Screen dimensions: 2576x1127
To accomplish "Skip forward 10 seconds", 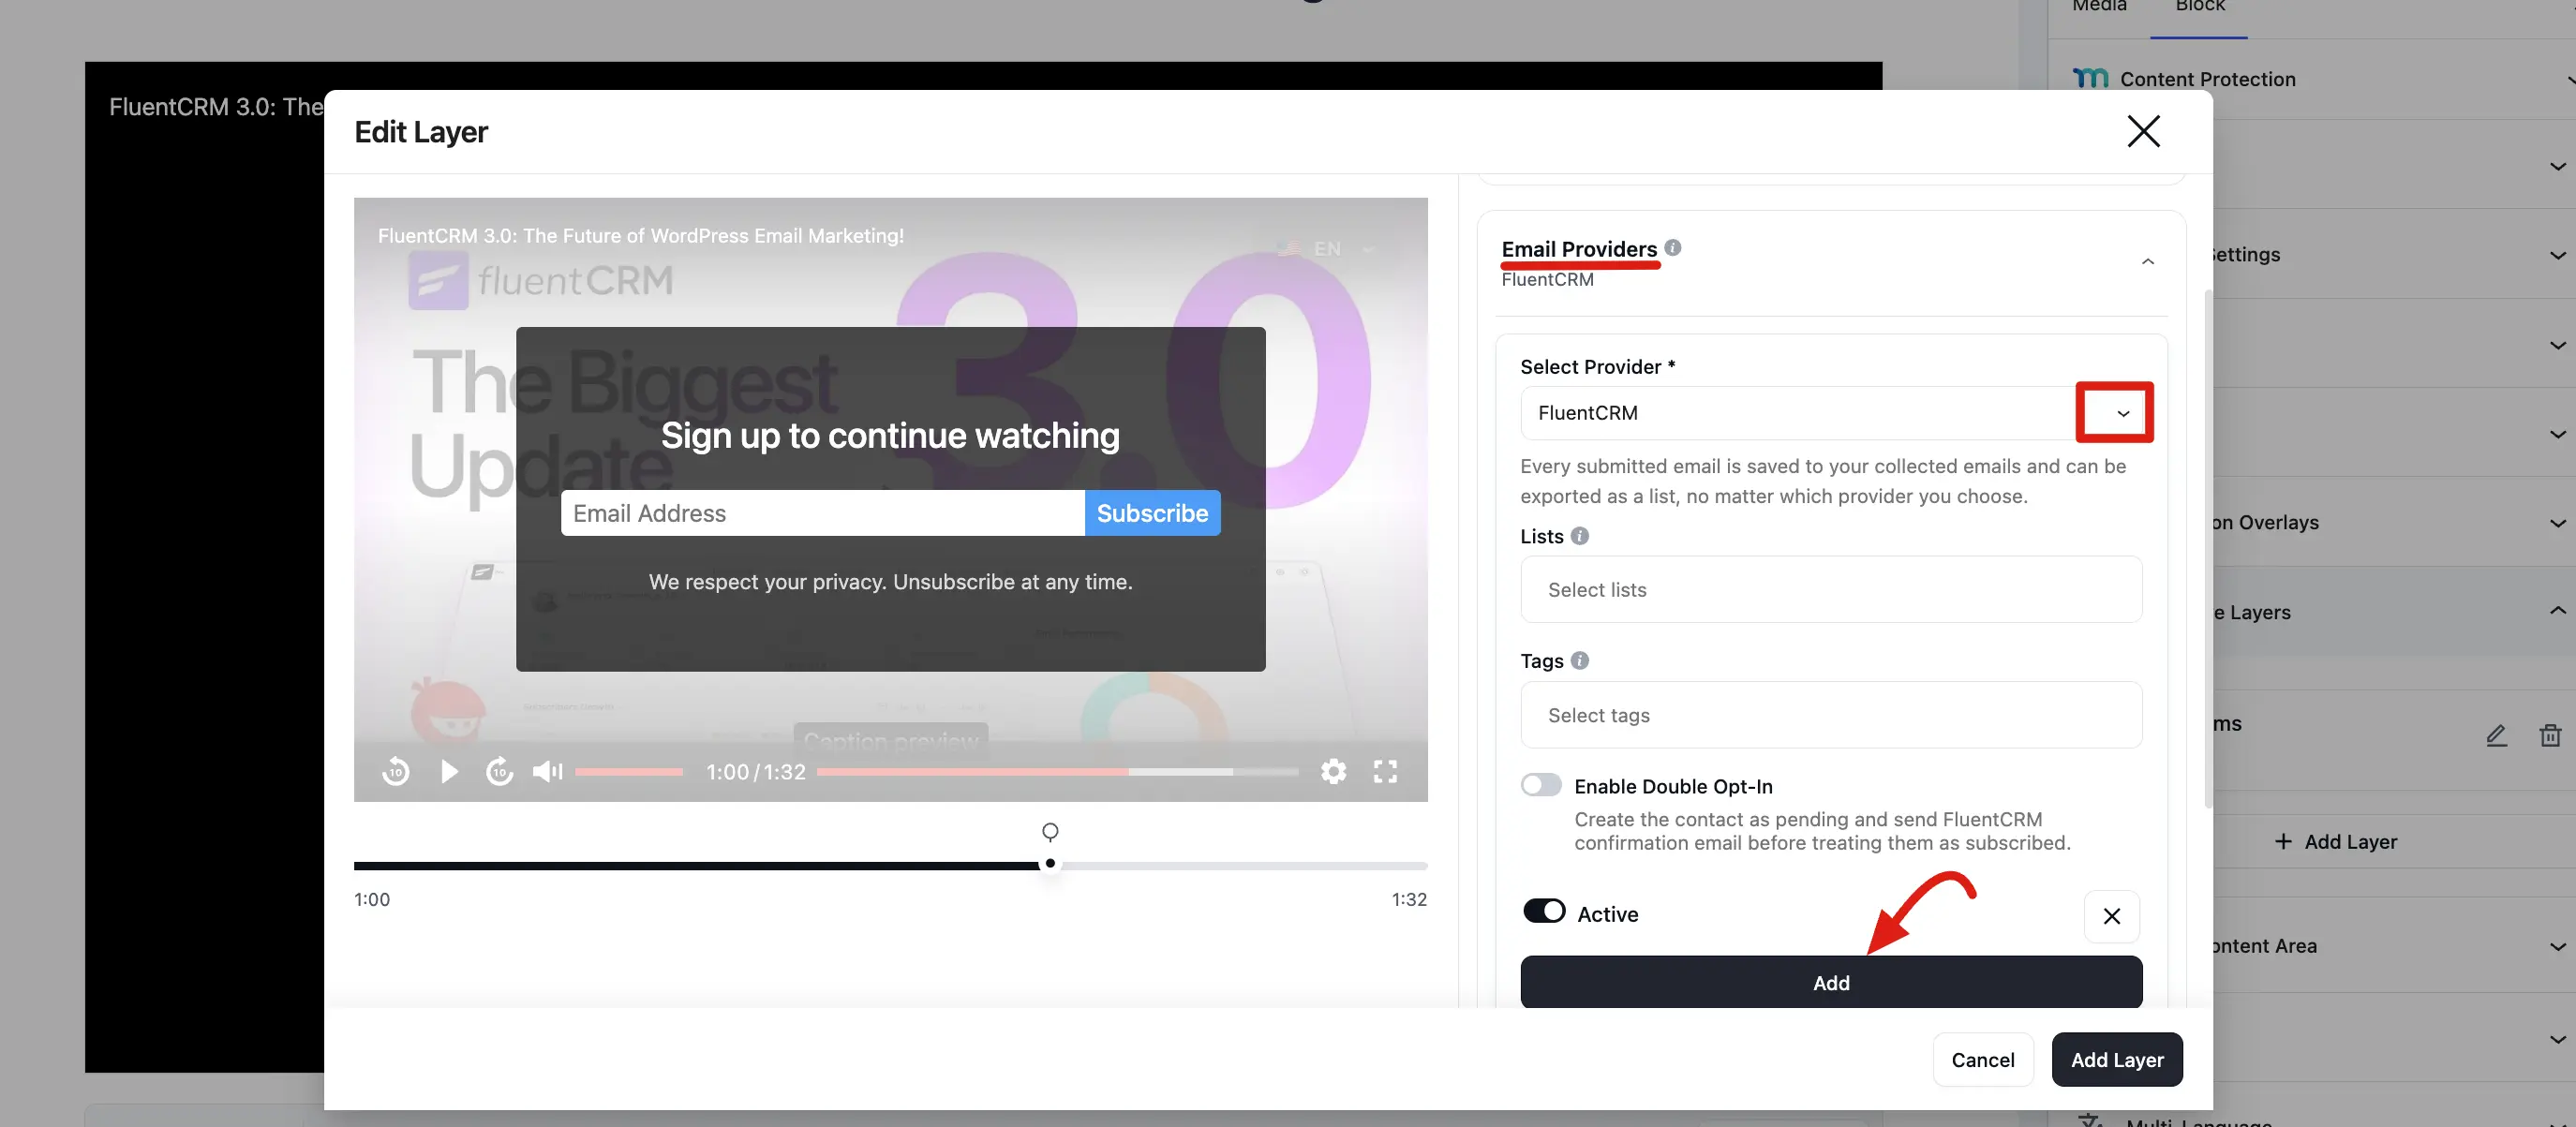I will tap(500, 771).
